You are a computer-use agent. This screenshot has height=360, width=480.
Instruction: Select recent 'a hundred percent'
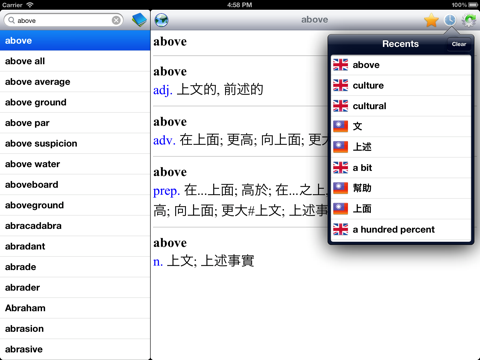[x=401, y=229]
